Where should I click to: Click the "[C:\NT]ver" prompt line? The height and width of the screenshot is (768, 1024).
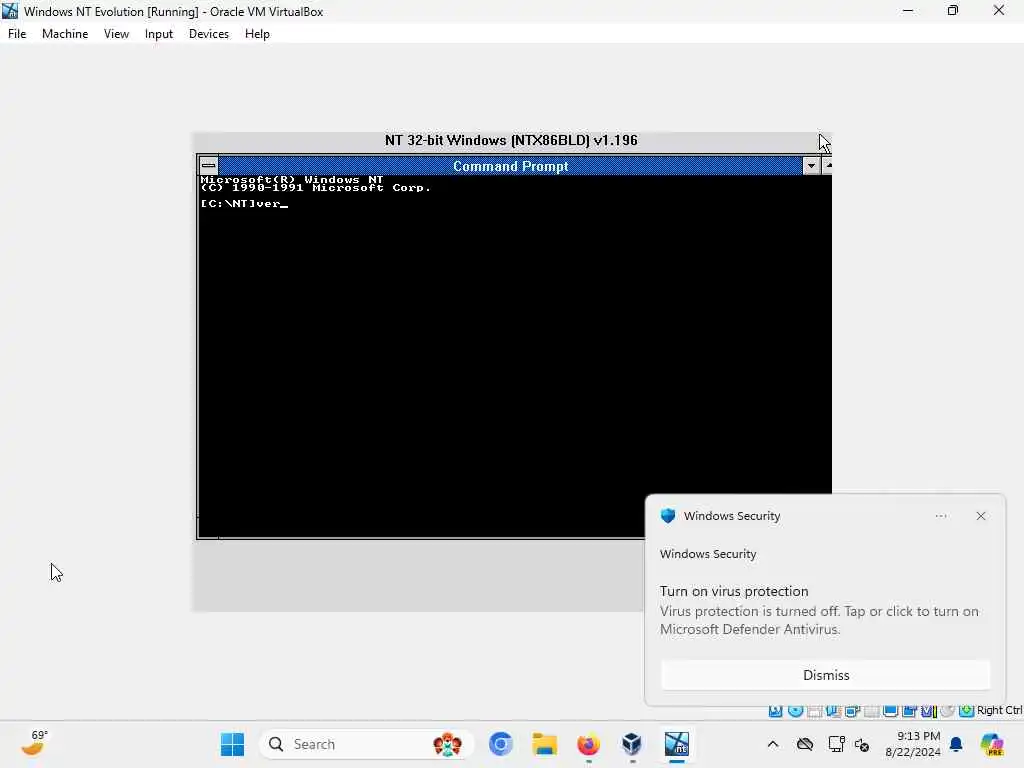[244, 204]
